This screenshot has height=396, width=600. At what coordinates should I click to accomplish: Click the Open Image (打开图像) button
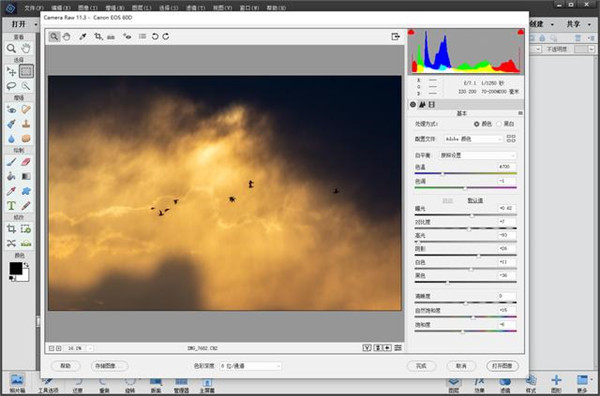tap(502, 366)
